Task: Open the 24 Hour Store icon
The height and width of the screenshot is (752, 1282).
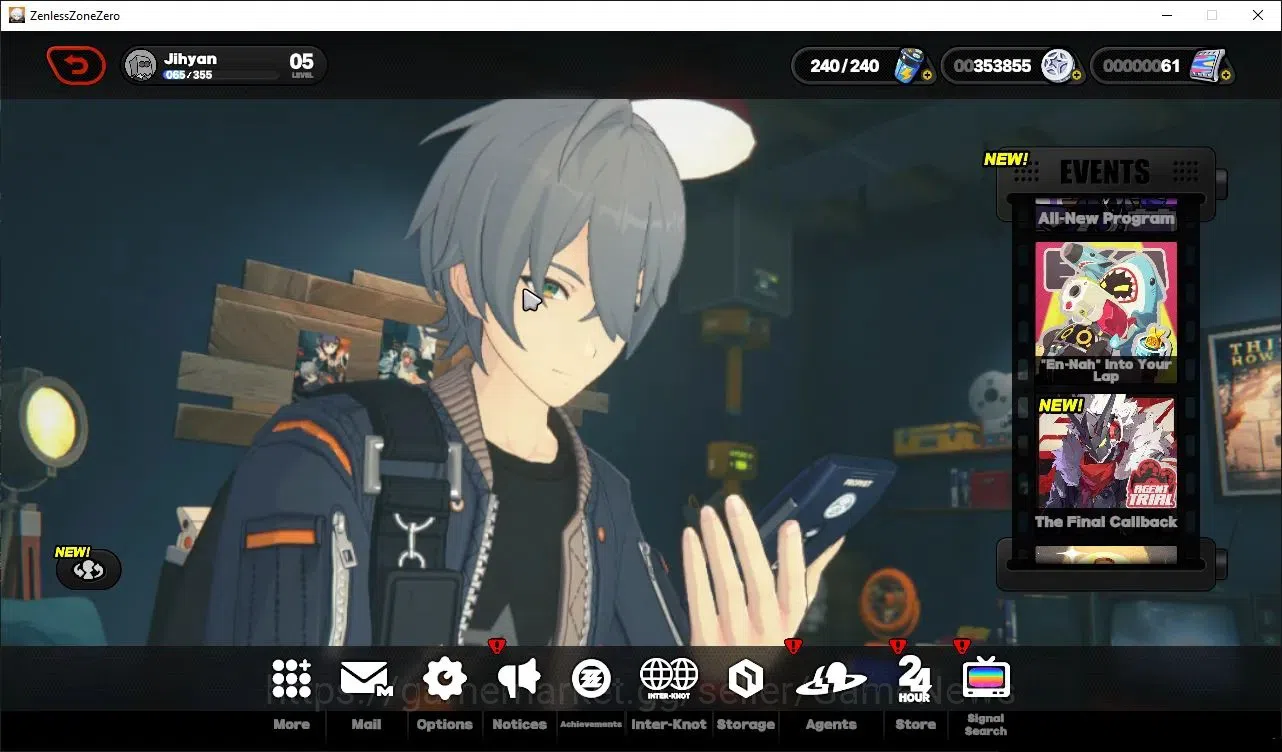Action: (x=915, y=679)
